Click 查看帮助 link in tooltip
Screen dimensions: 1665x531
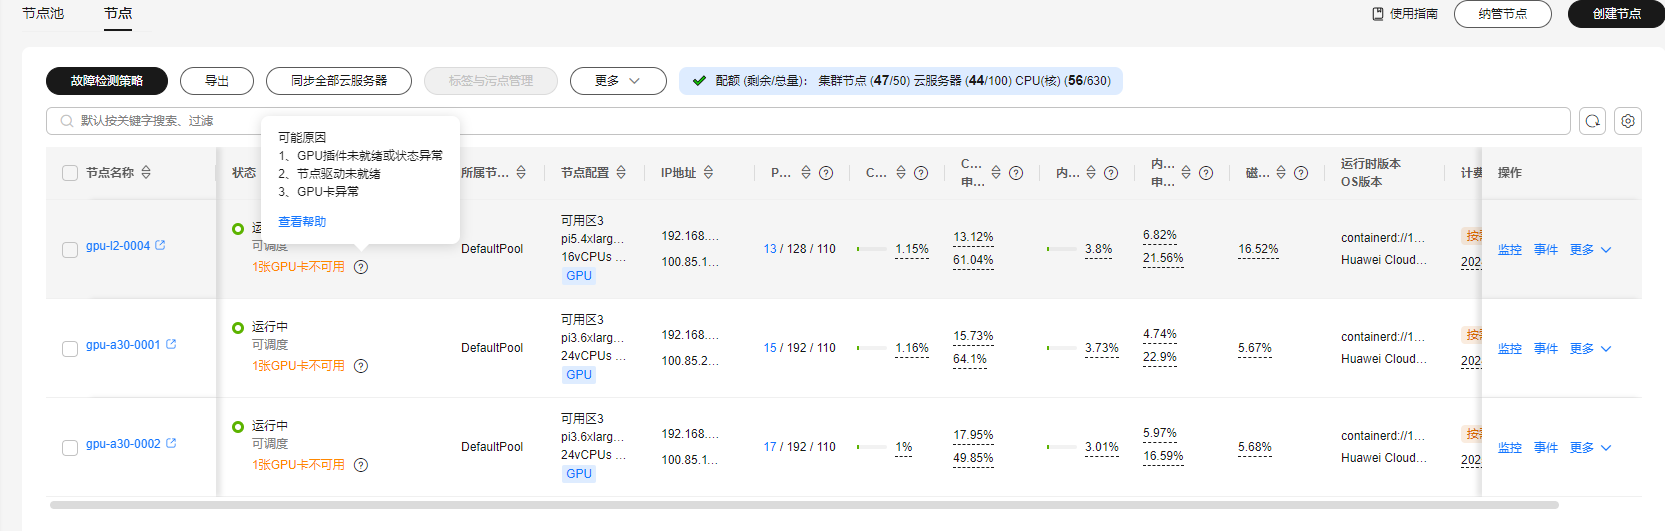[302, 222]
